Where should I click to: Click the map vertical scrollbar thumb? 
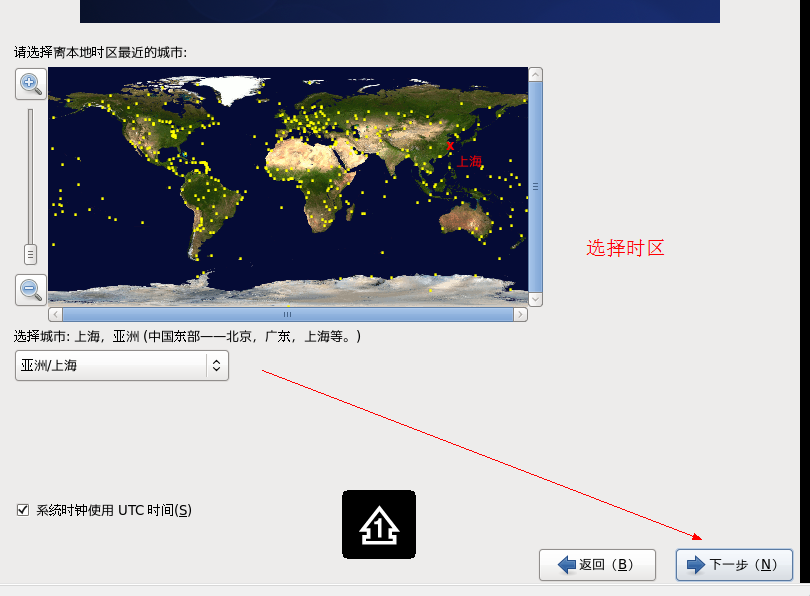point(536,186)
